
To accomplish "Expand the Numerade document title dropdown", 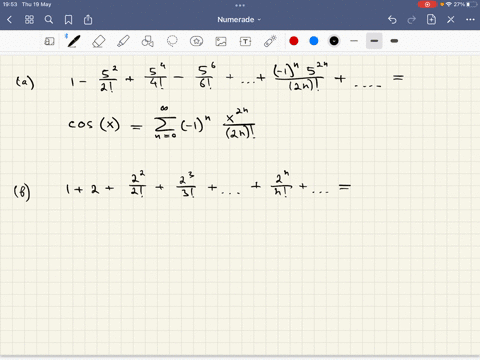I will [239, 20].
